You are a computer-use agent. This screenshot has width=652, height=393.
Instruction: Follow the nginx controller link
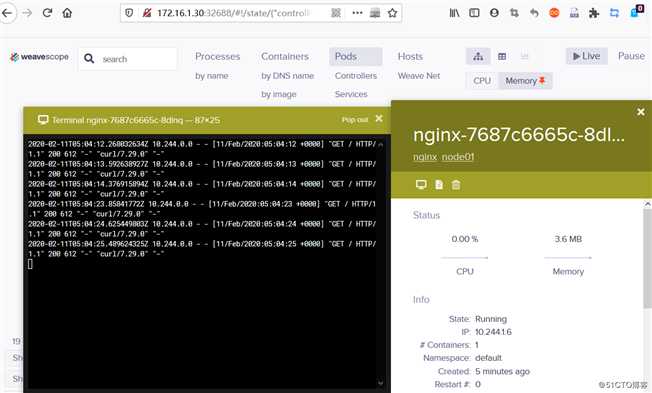pos(425,157)
